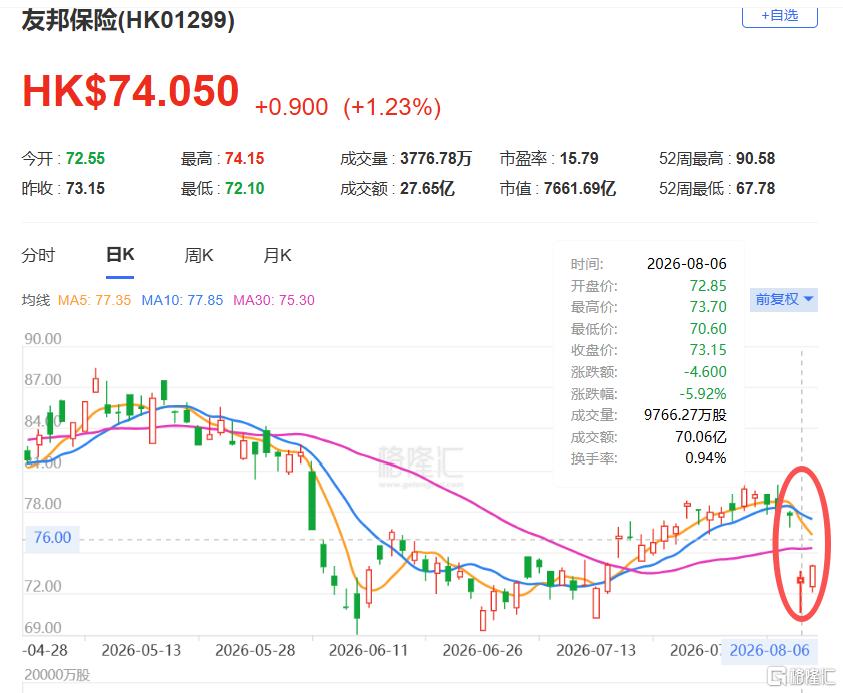Image resolution: width=843 pixels, height=693 pixels.
Task: Click the 2026-05-13 date axis label
Action: [141, 651]
